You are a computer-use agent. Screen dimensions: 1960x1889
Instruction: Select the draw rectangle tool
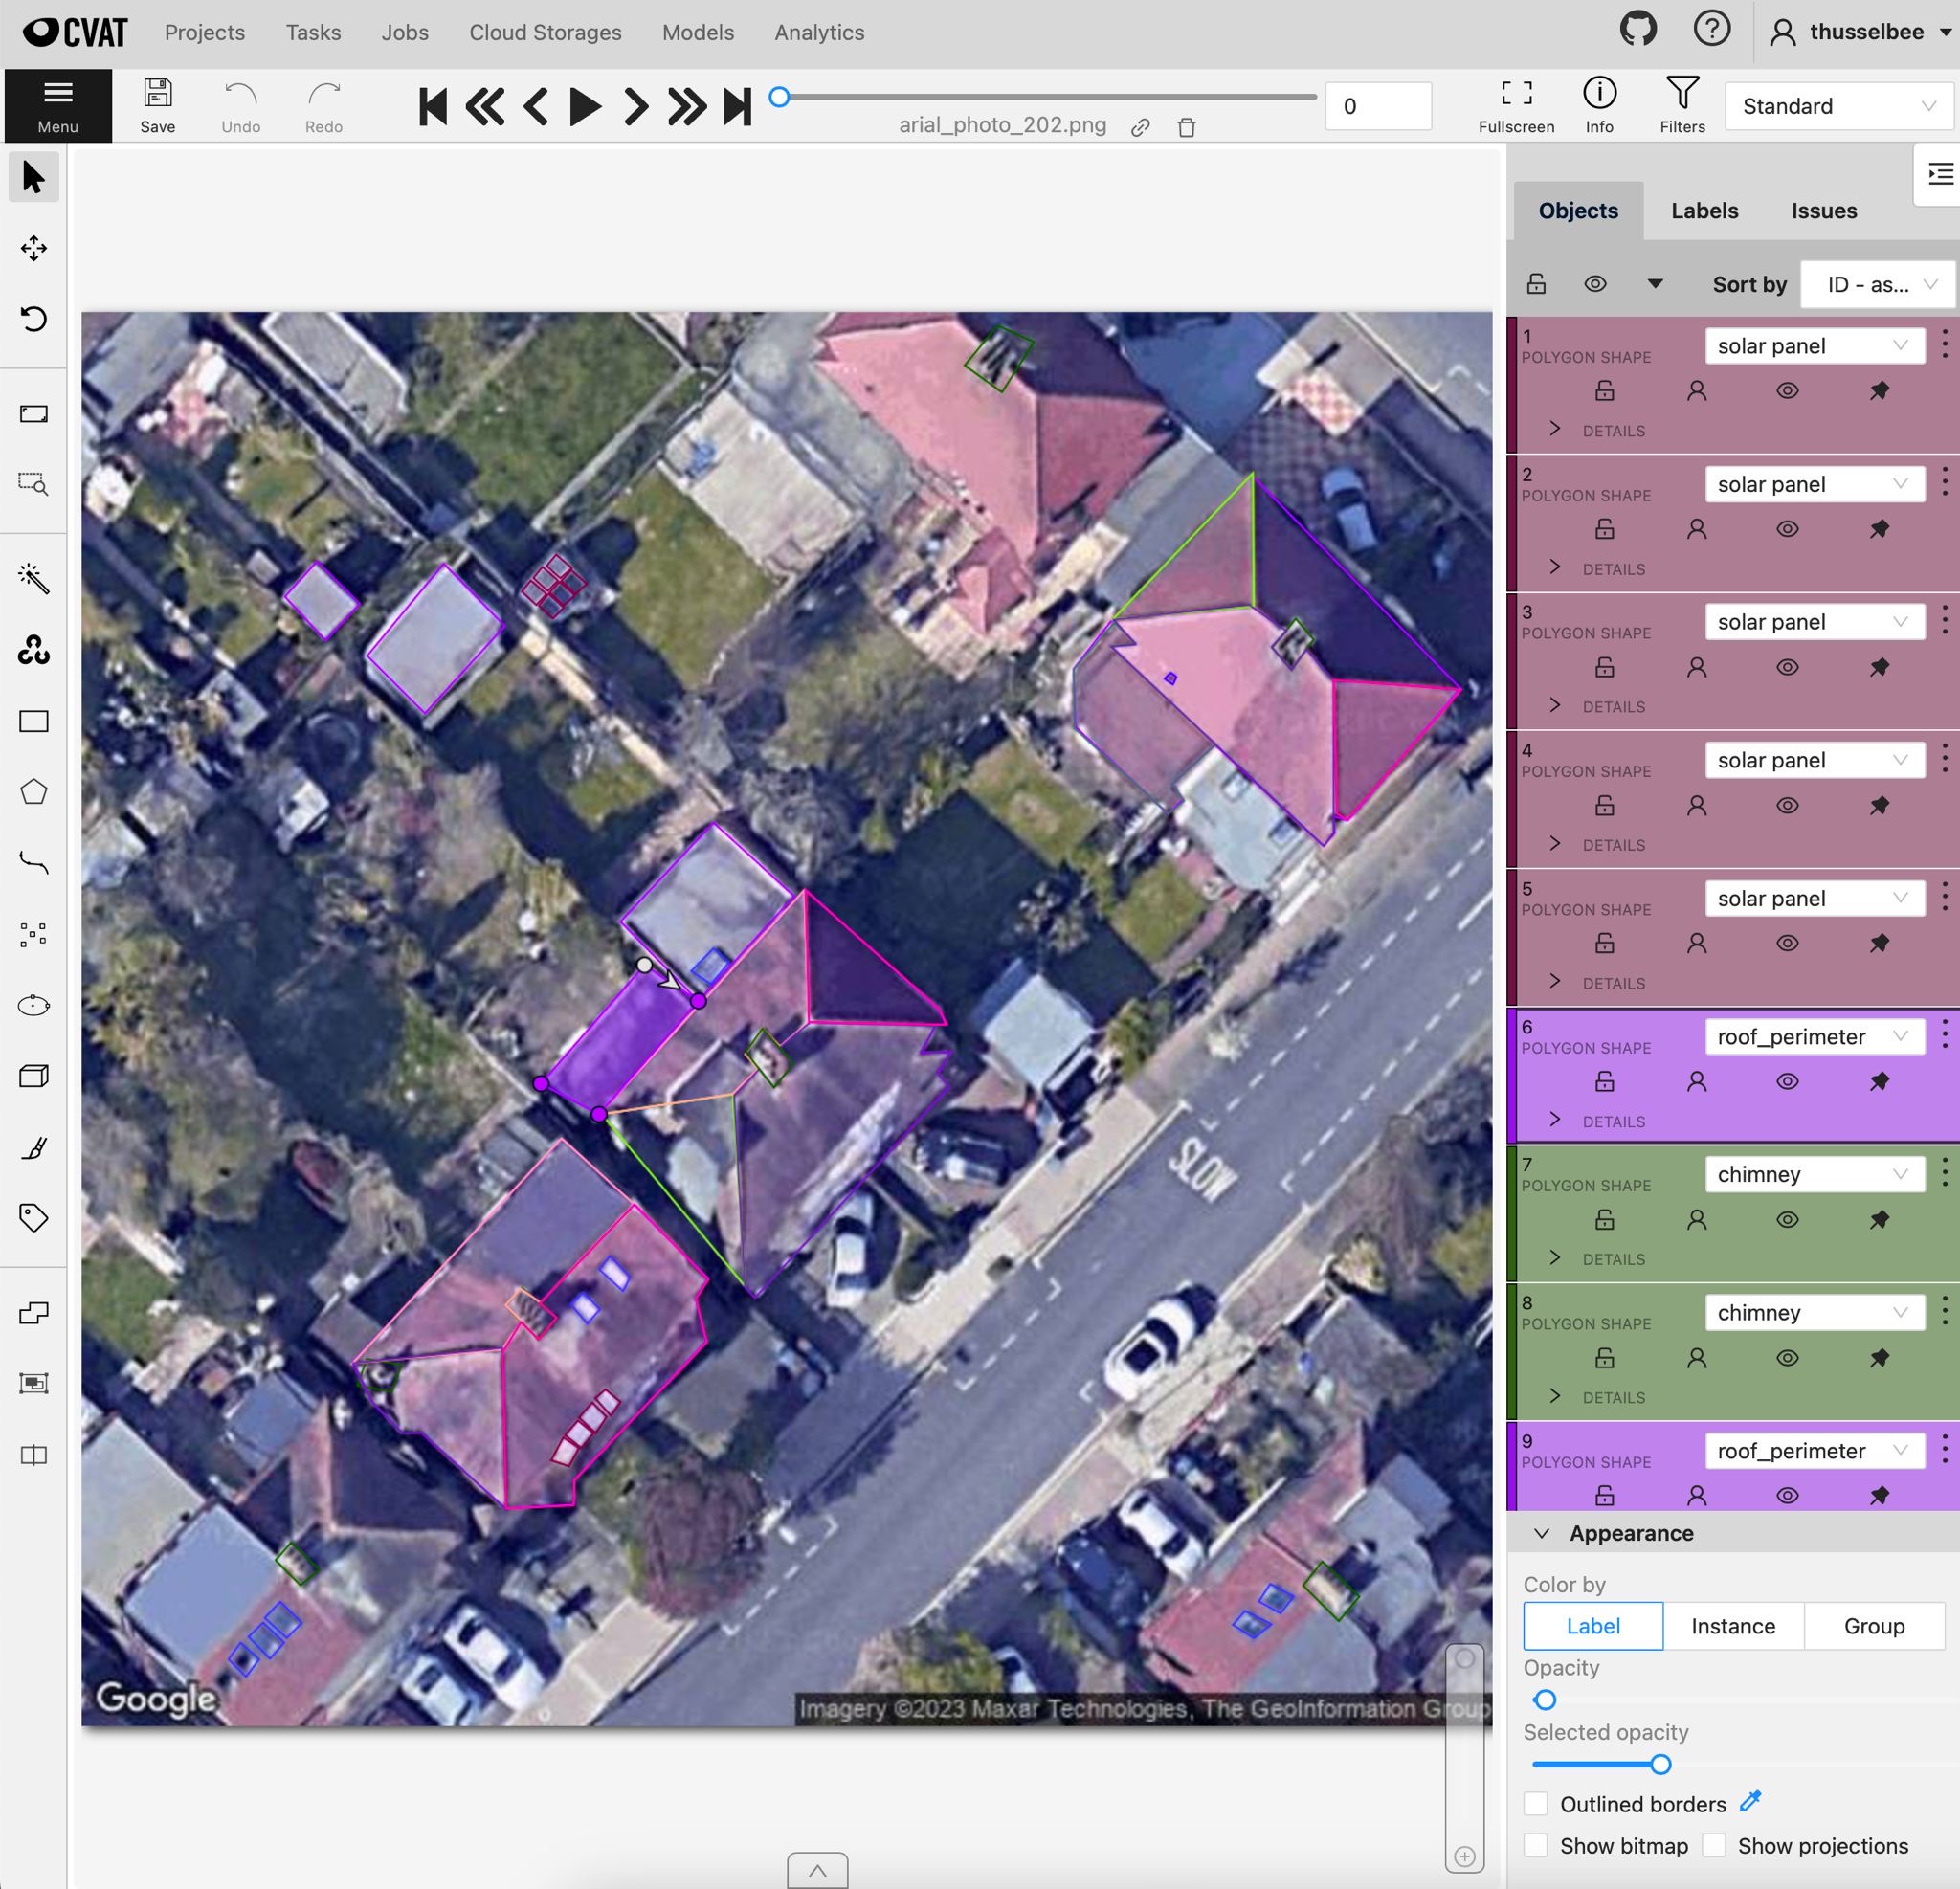pos(34,721)
